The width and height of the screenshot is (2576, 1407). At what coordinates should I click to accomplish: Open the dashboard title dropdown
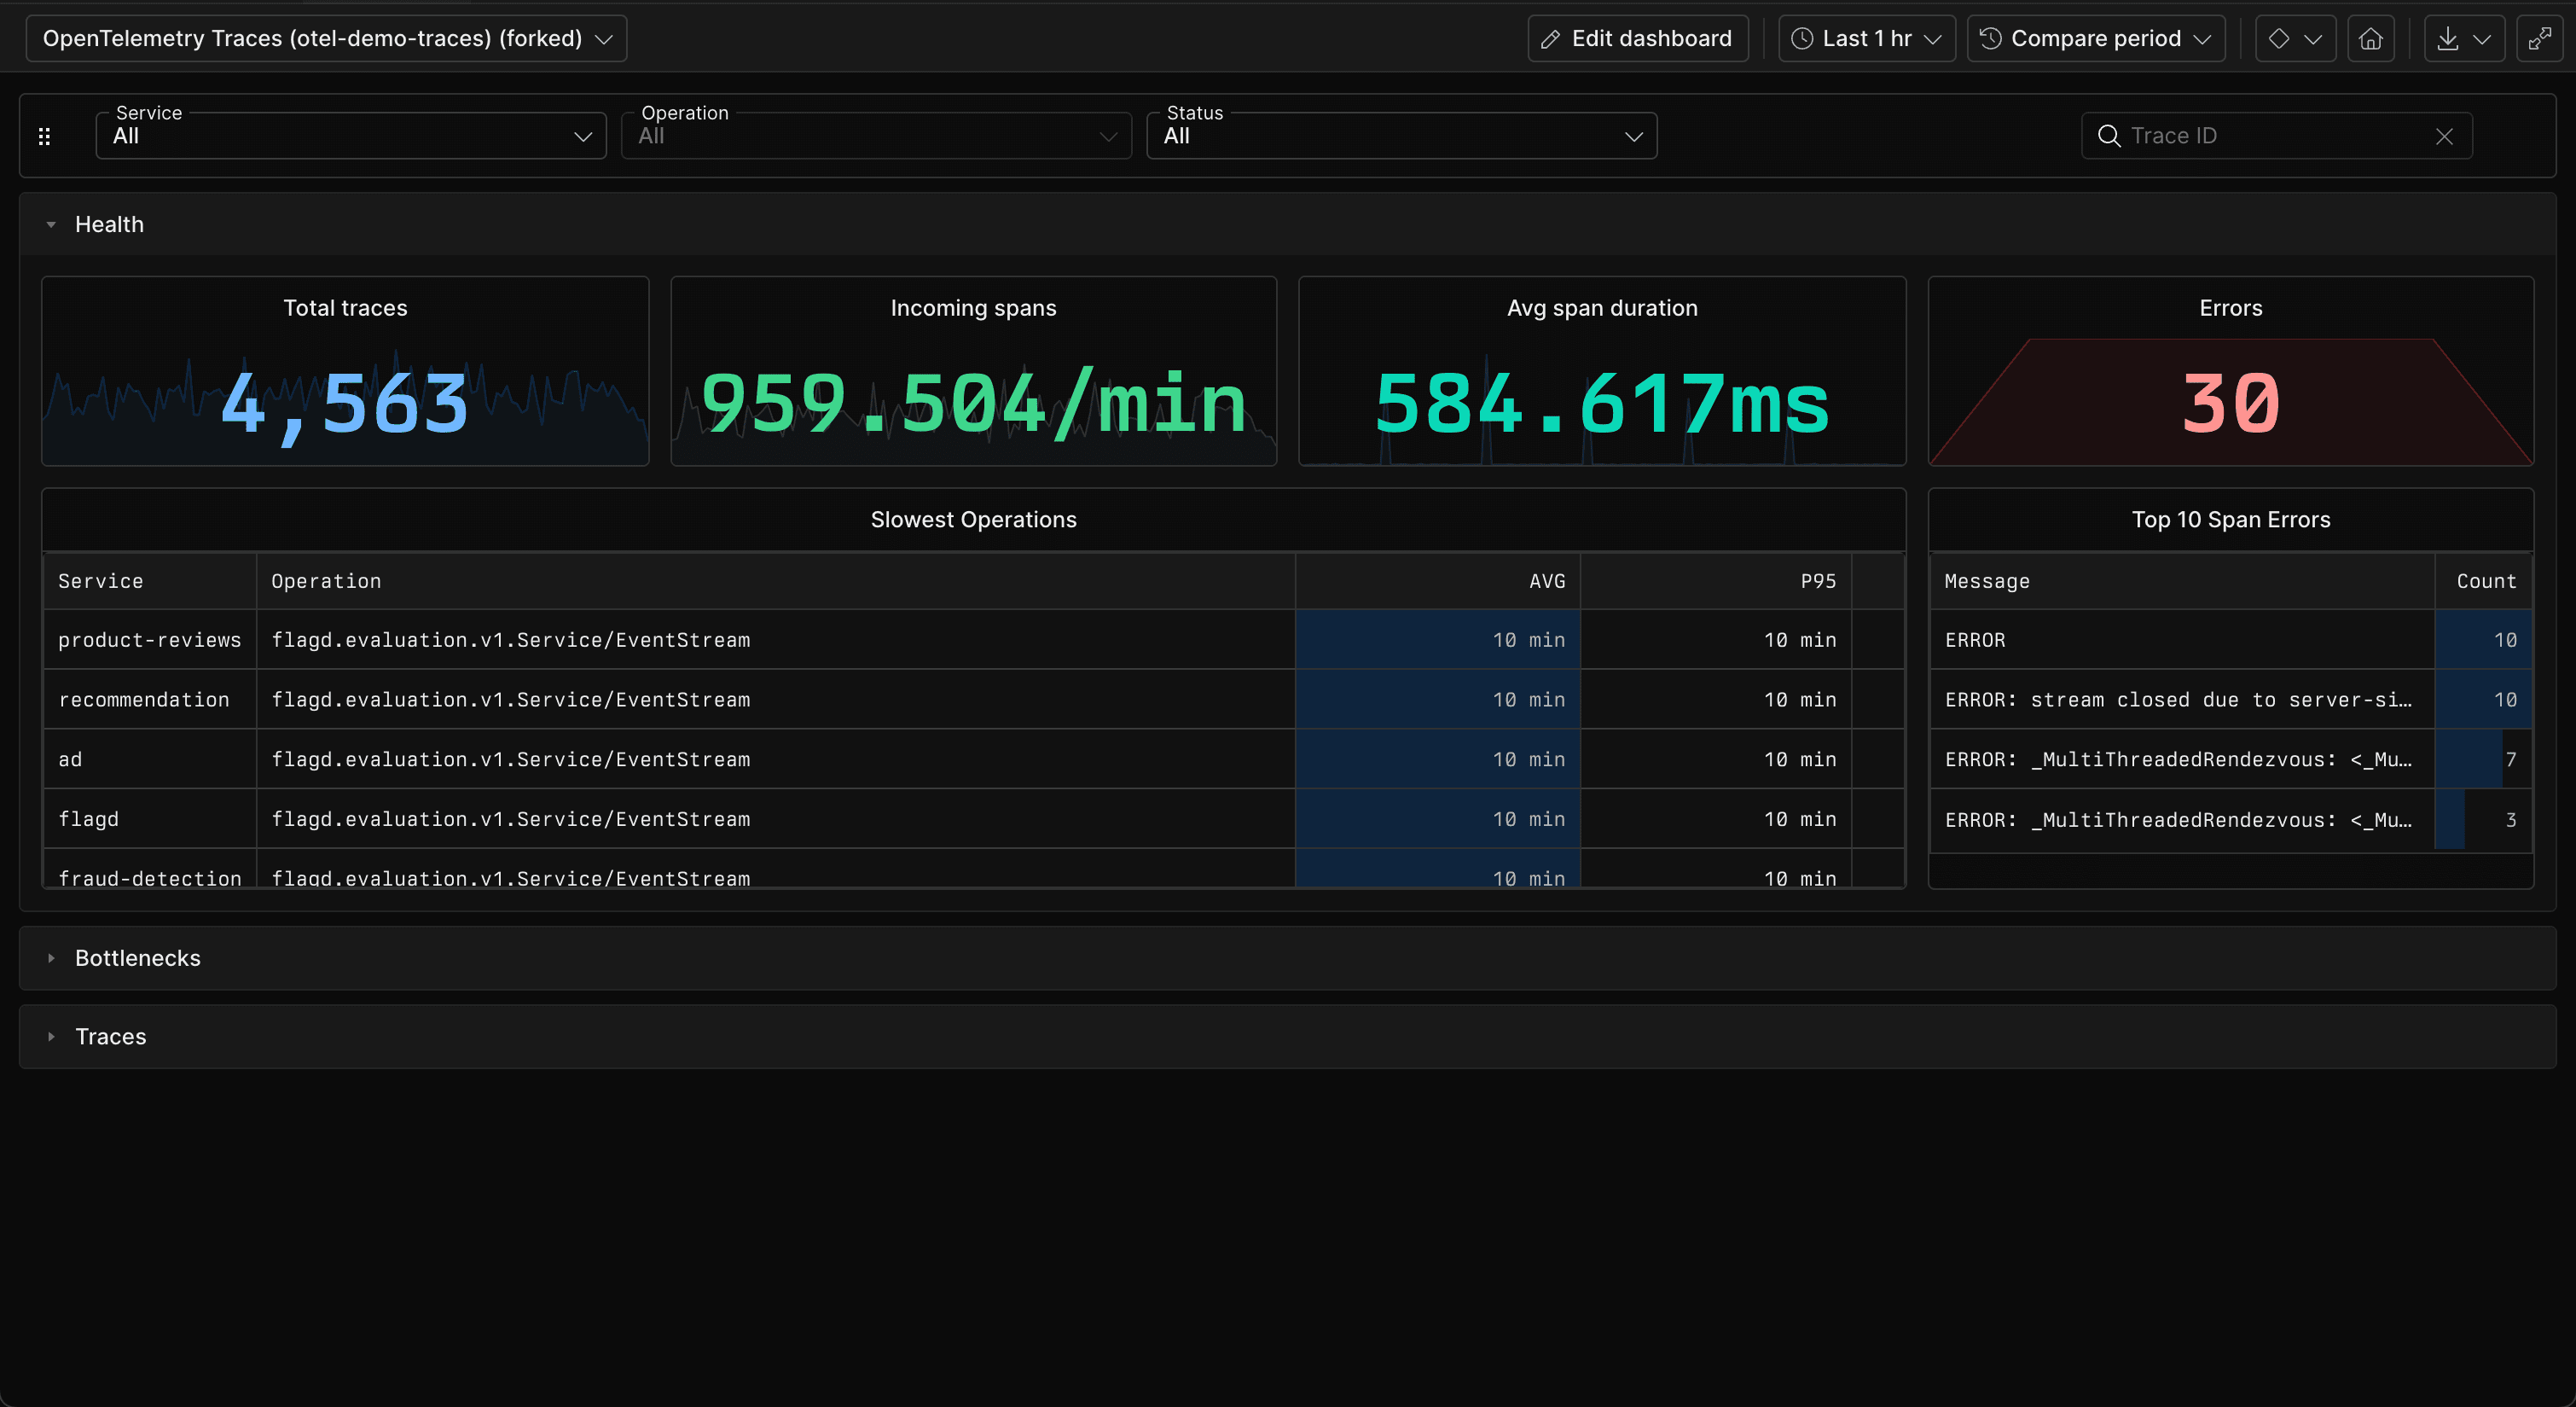click(326, 38)
